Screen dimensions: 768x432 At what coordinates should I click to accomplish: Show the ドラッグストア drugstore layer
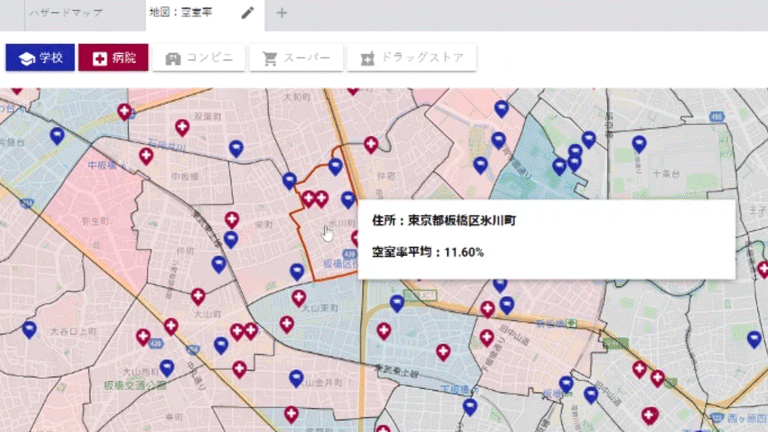click(412, 58)
